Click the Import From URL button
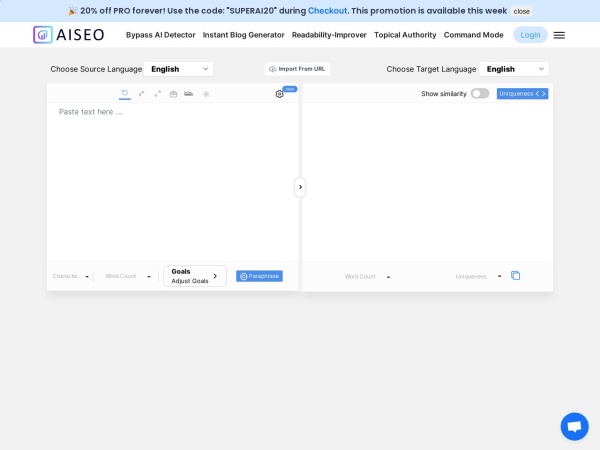The width and height of the screenshot is (600, 450). click(298, 69)
